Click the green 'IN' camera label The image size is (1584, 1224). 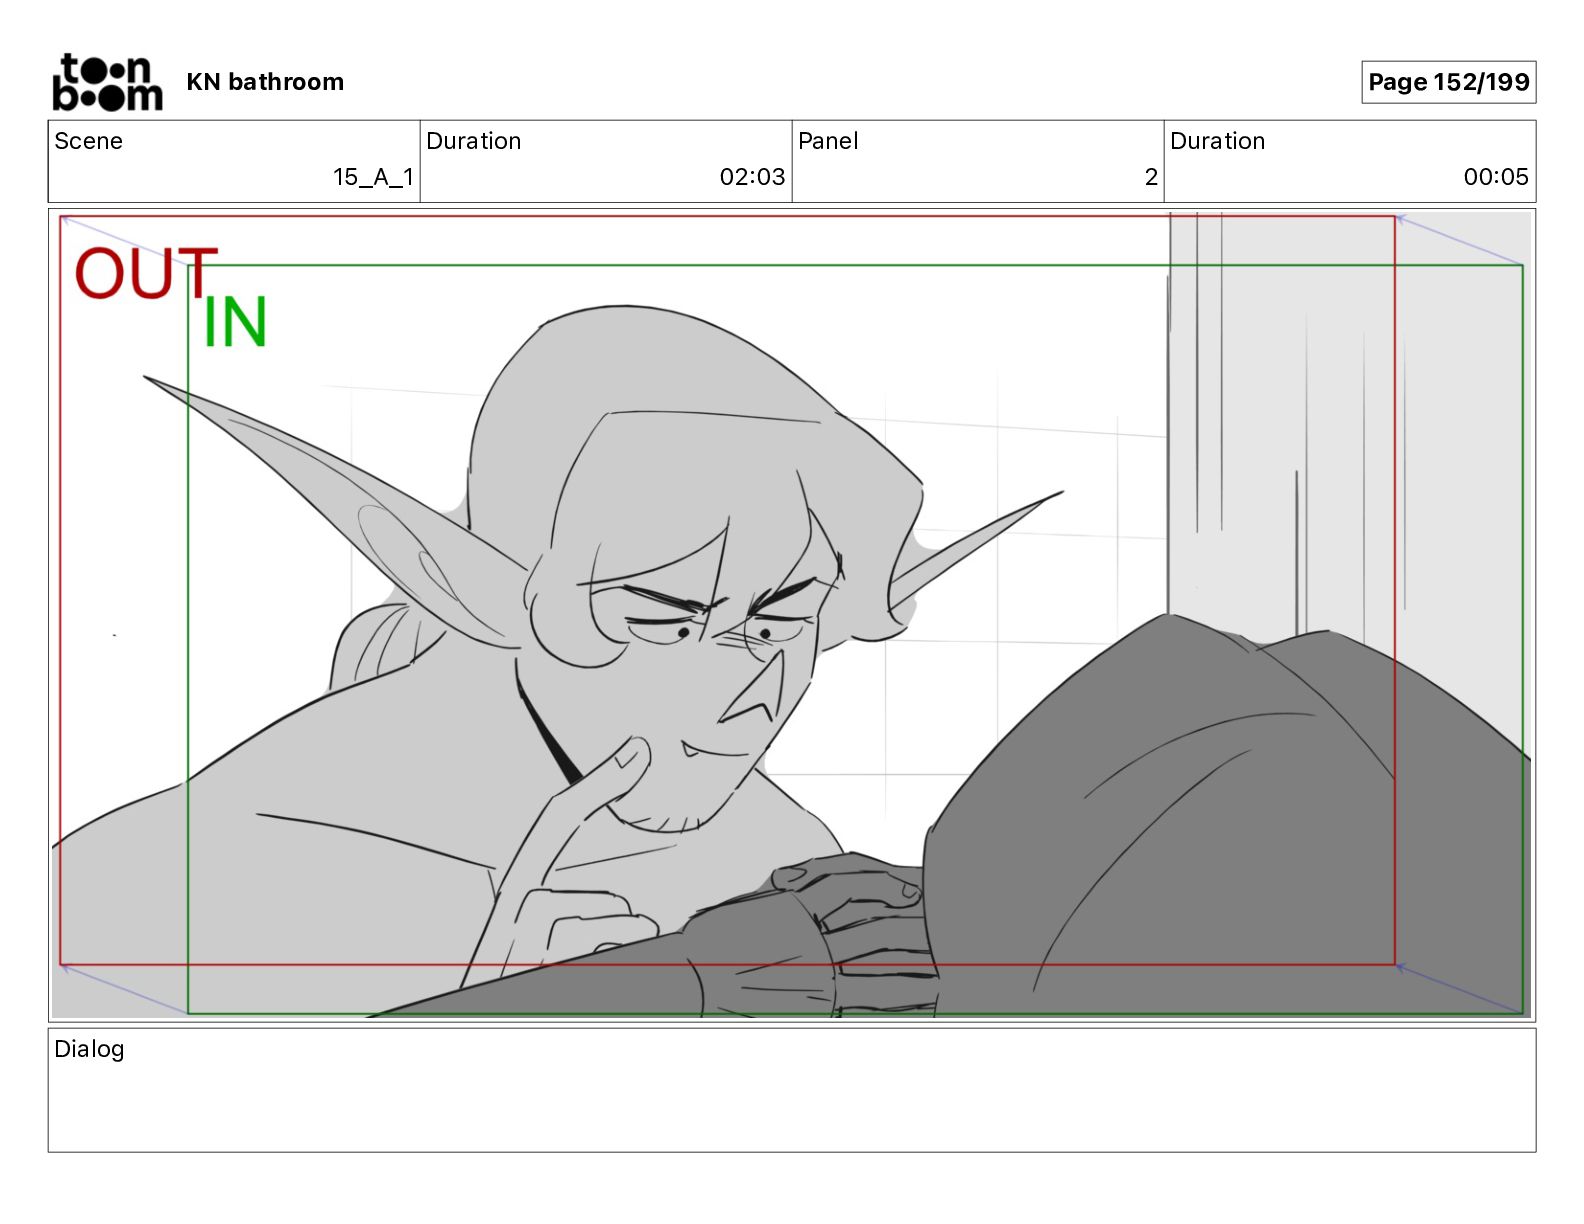point(235,322)
